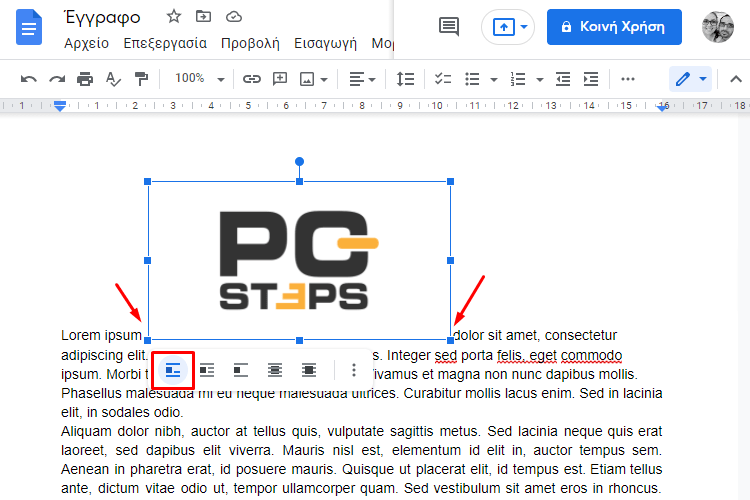The width and height of the screenshot is (750, 500).
Task: Click image rotation handle
Action: 299,162
